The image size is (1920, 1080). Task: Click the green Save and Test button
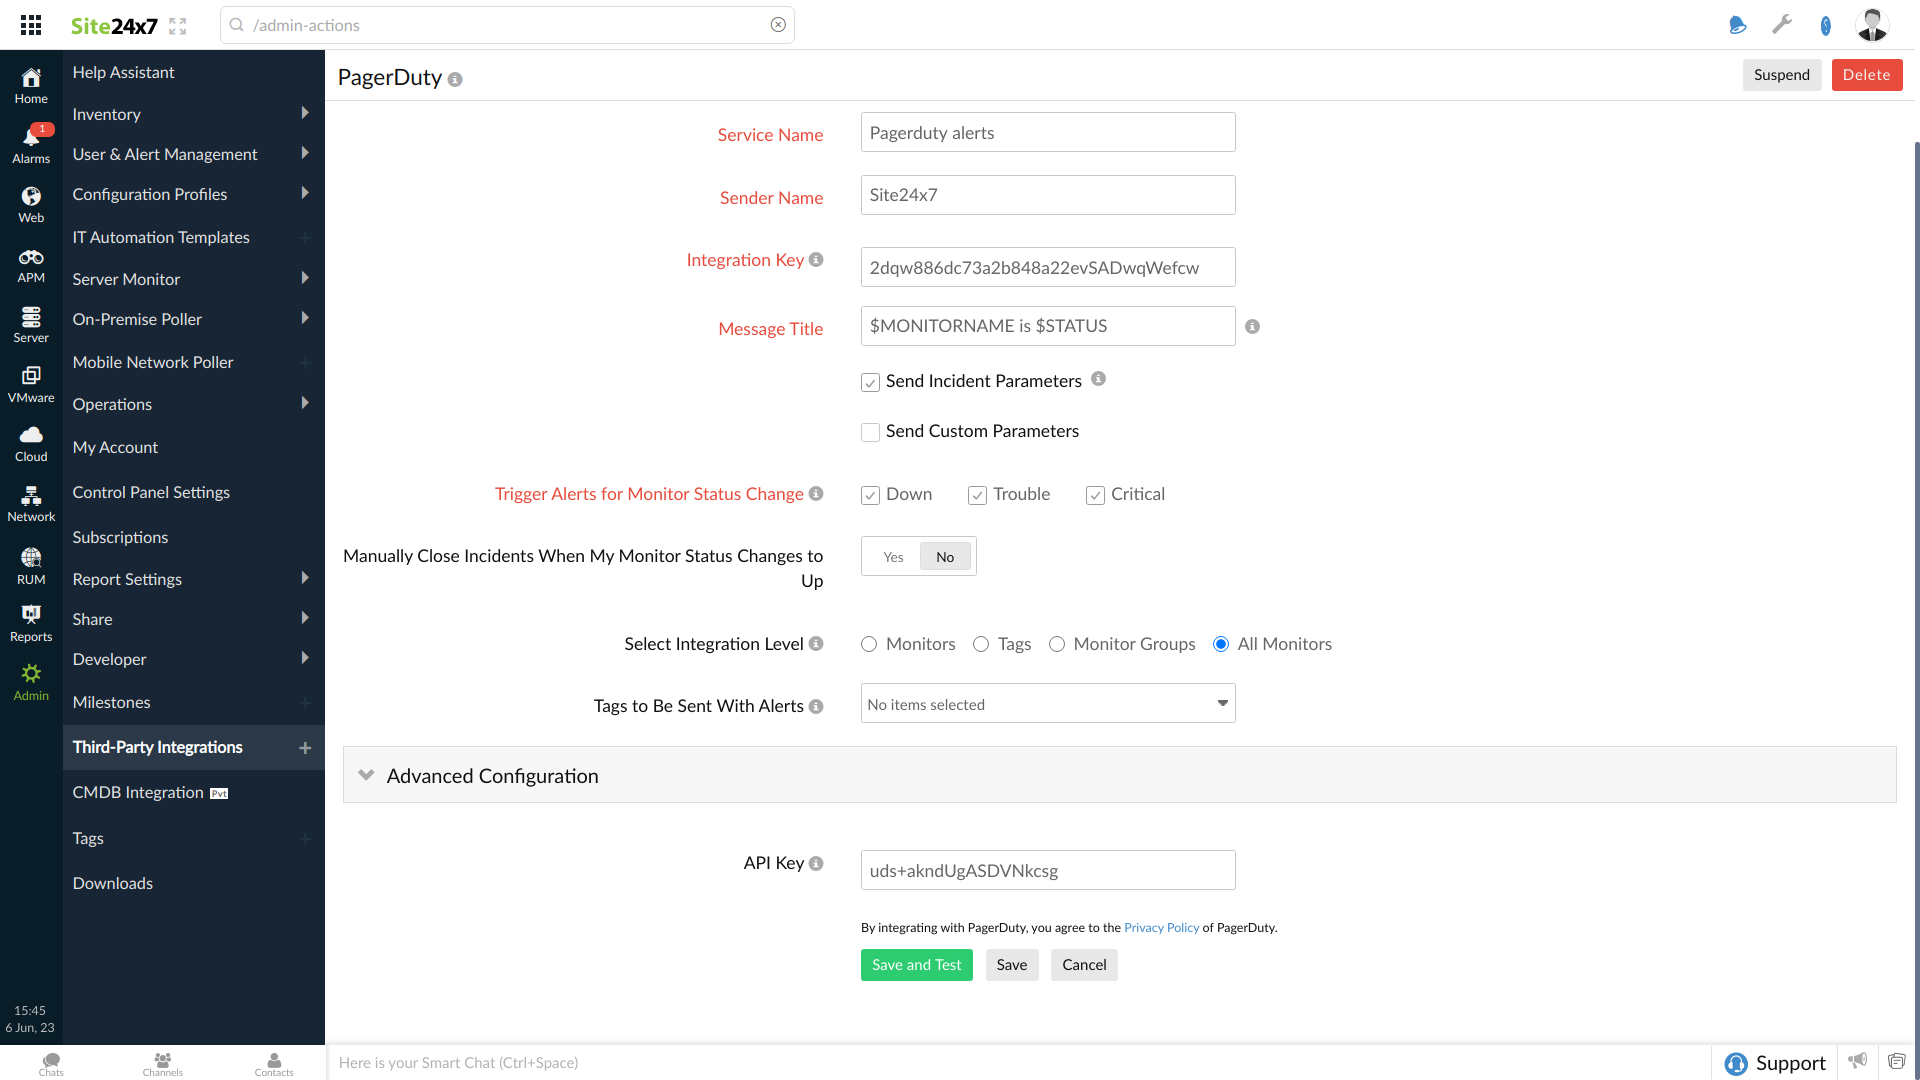click(x=916, y=965)
